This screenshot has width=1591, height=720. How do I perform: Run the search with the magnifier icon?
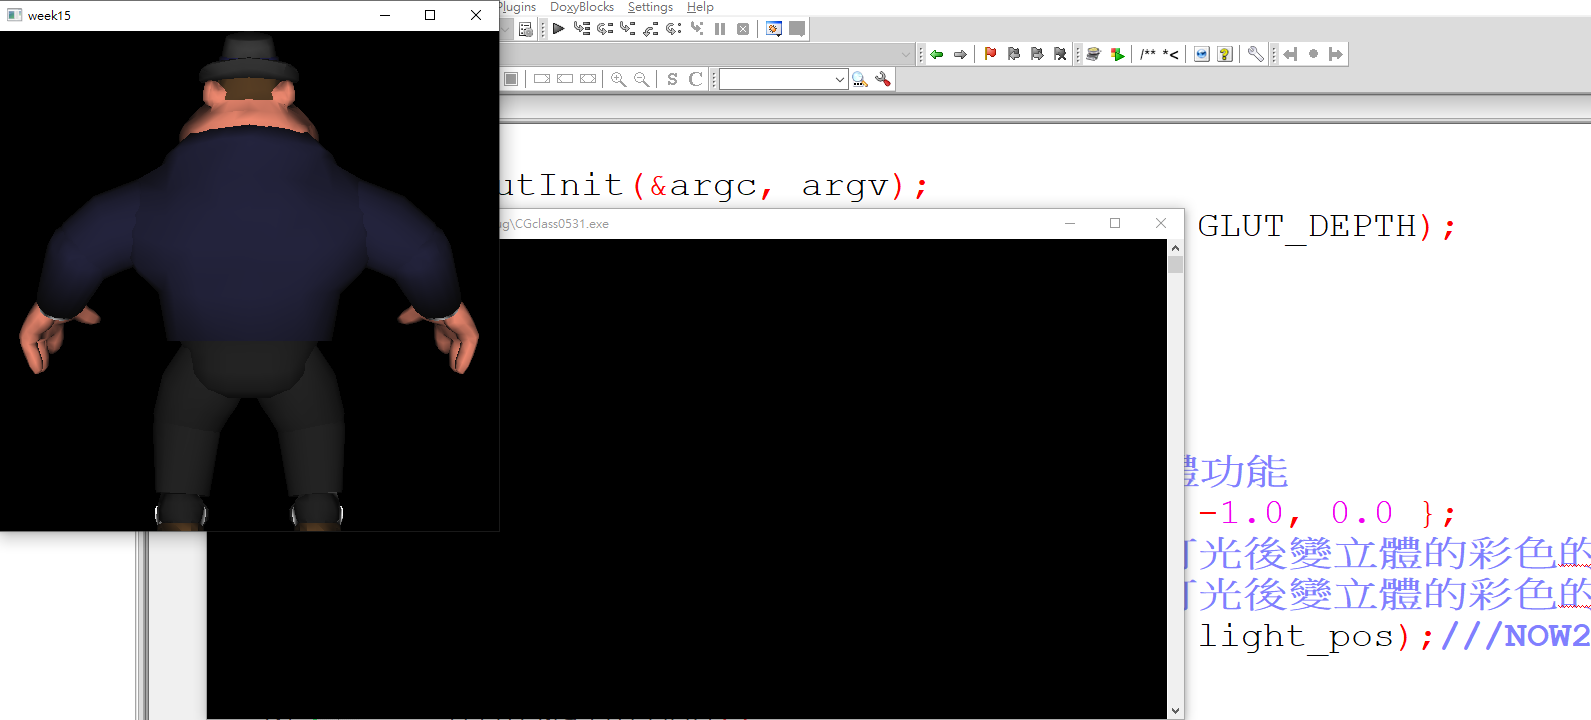[x=860, y=79]
